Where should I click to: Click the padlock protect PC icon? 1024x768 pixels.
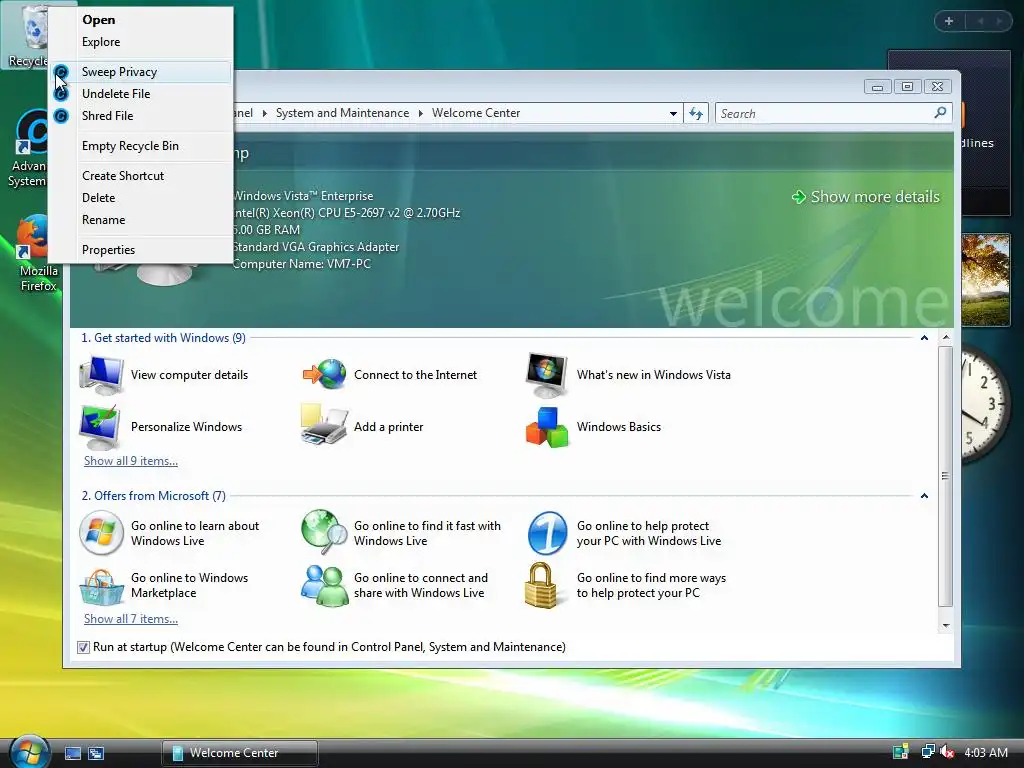pyautogui.click(x=541, y=586)
